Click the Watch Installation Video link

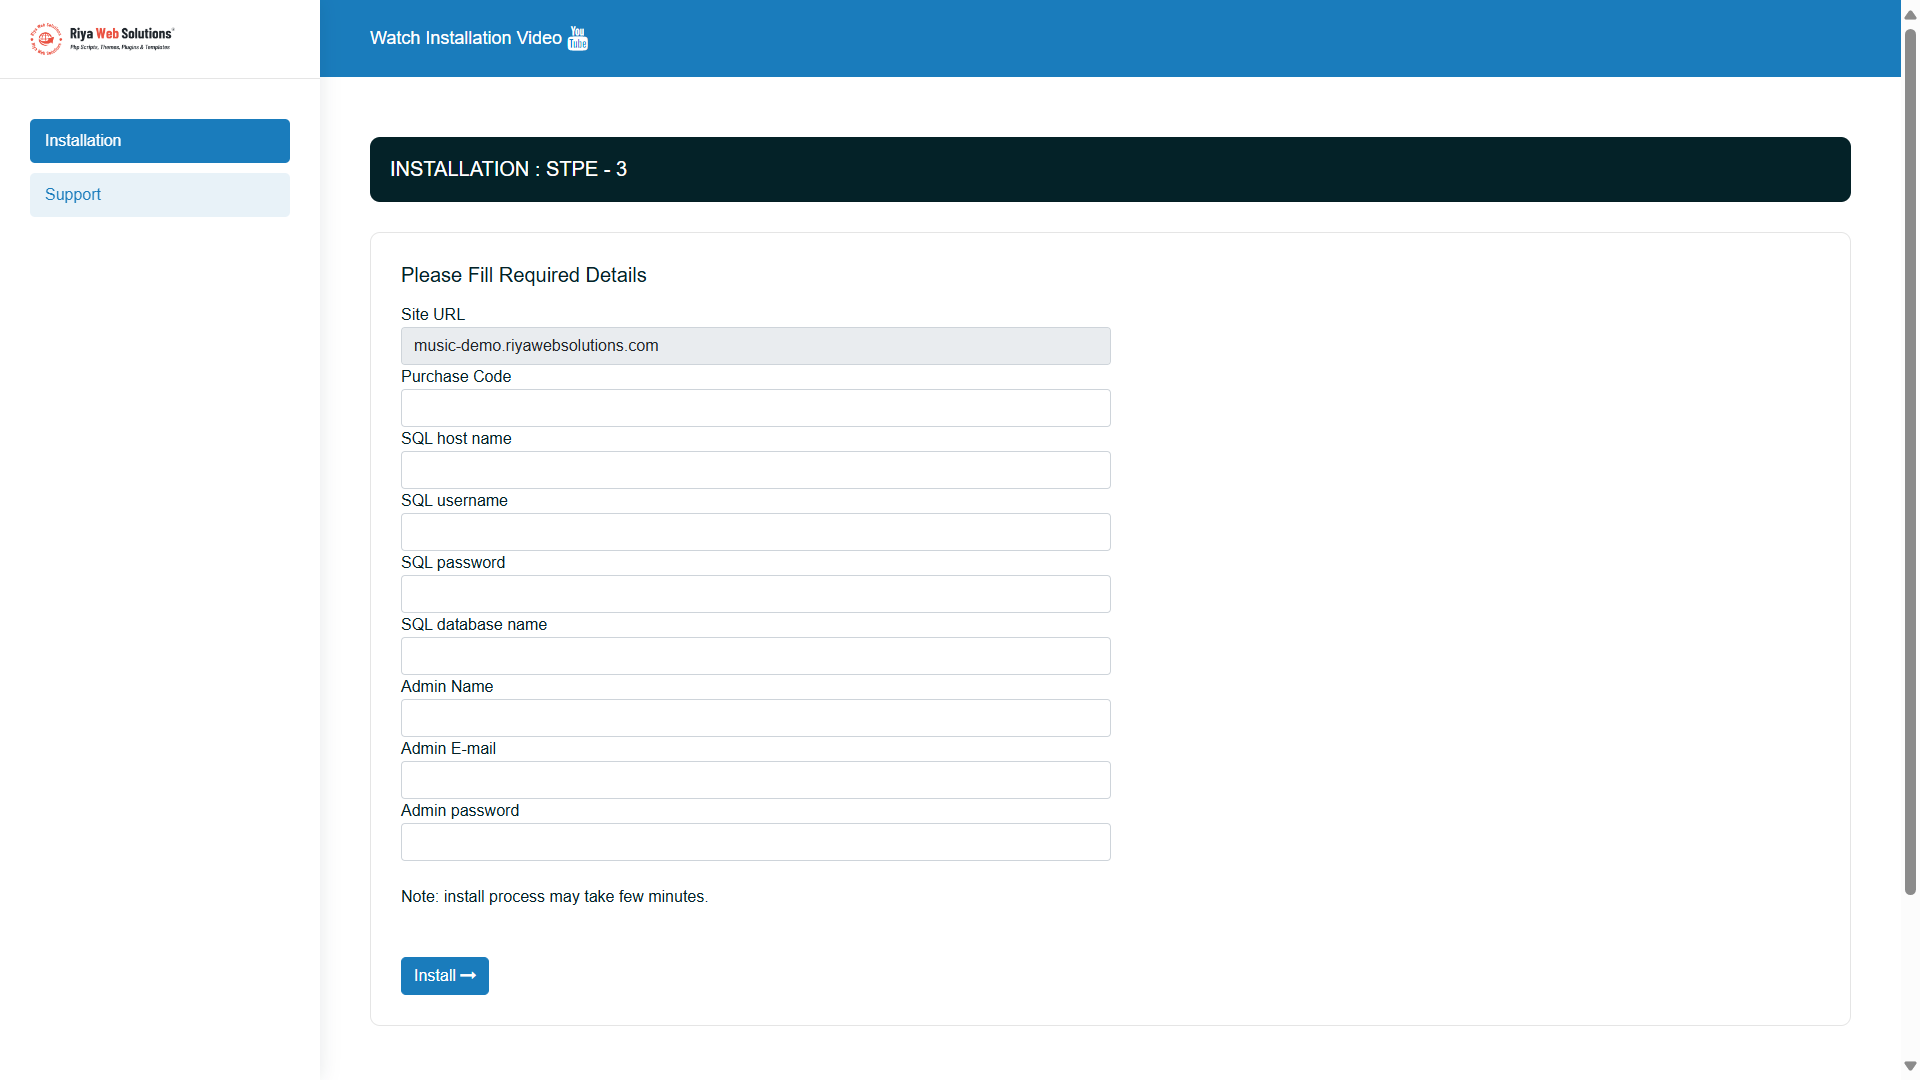466,38
